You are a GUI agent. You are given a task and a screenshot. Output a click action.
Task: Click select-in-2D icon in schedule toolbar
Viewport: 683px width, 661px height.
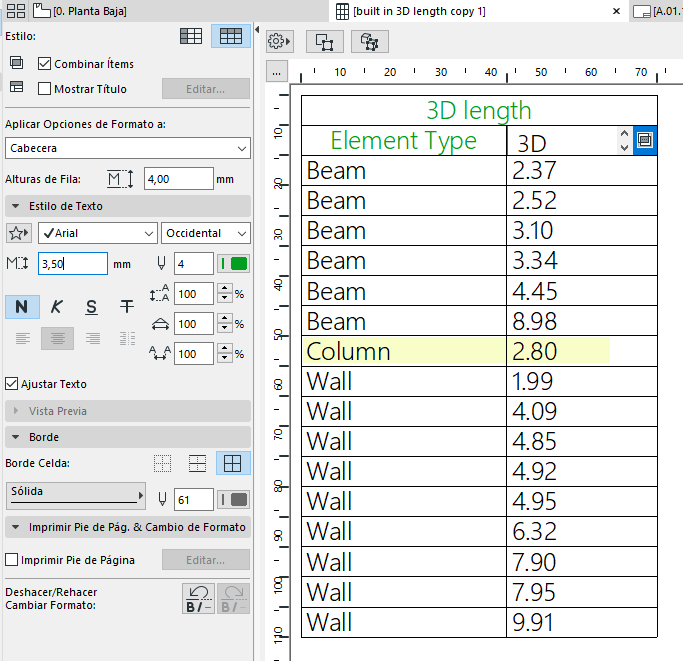(324, 42)
